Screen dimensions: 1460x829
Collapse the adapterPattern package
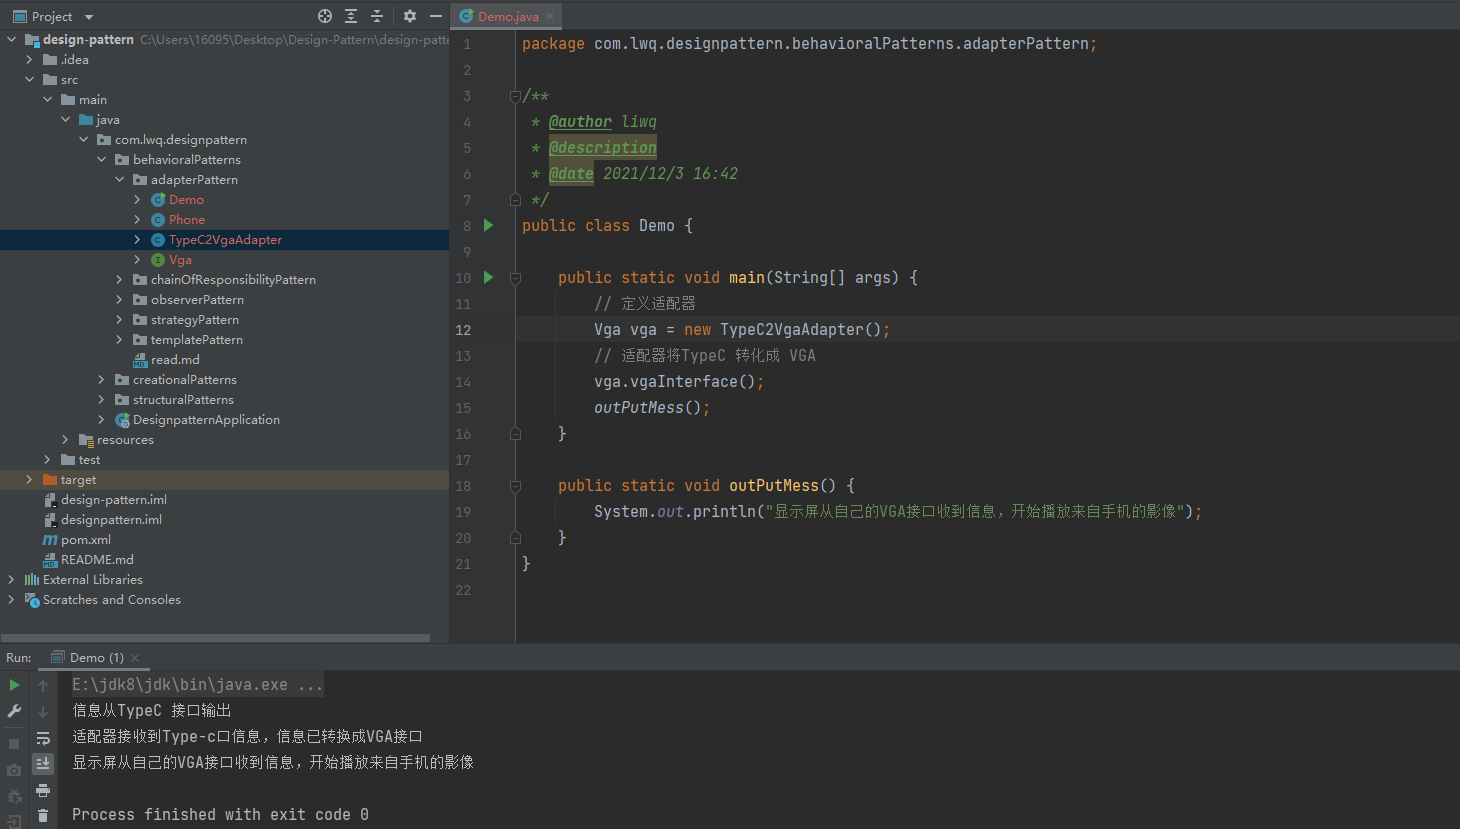(x=120, y=180)
